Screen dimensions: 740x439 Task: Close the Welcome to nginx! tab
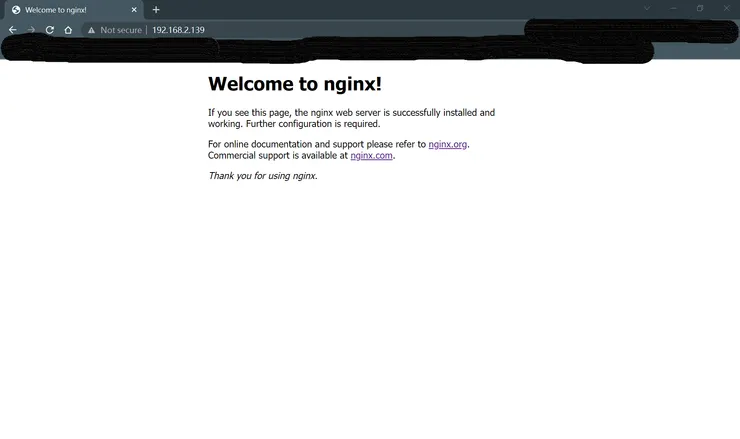click(134, 9)
